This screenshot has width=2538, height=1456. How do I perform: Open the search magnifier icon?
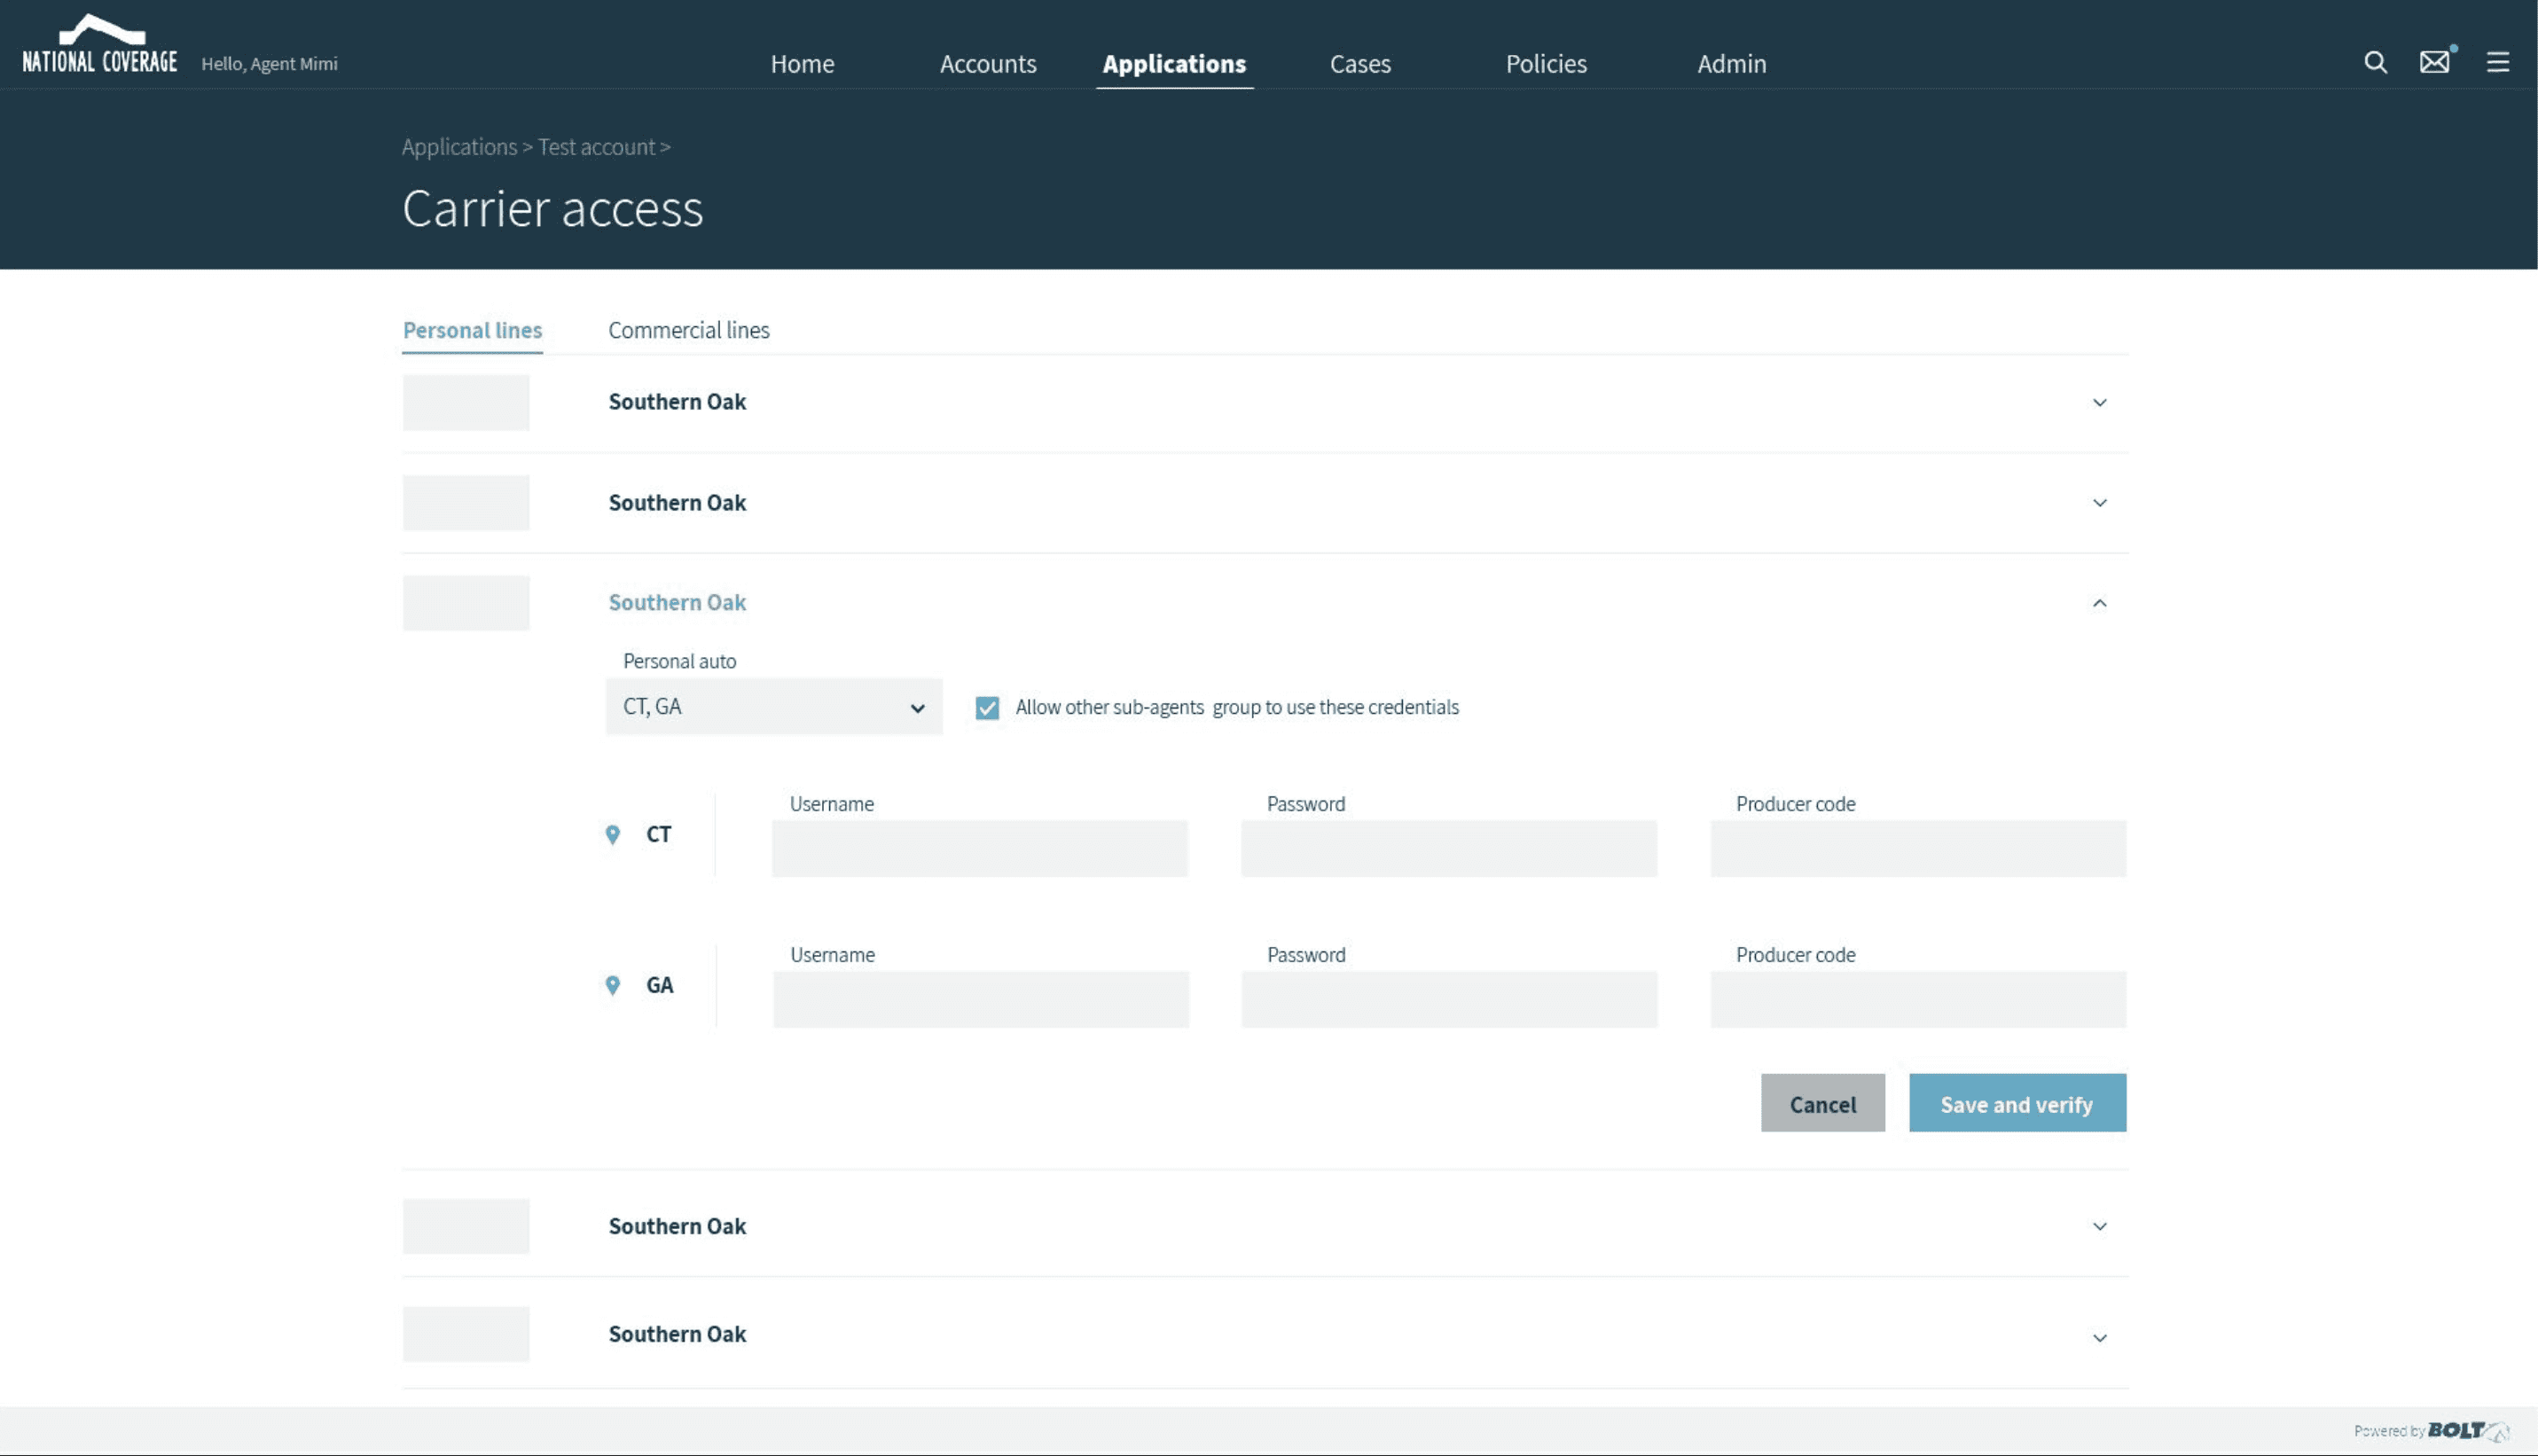2375,63
